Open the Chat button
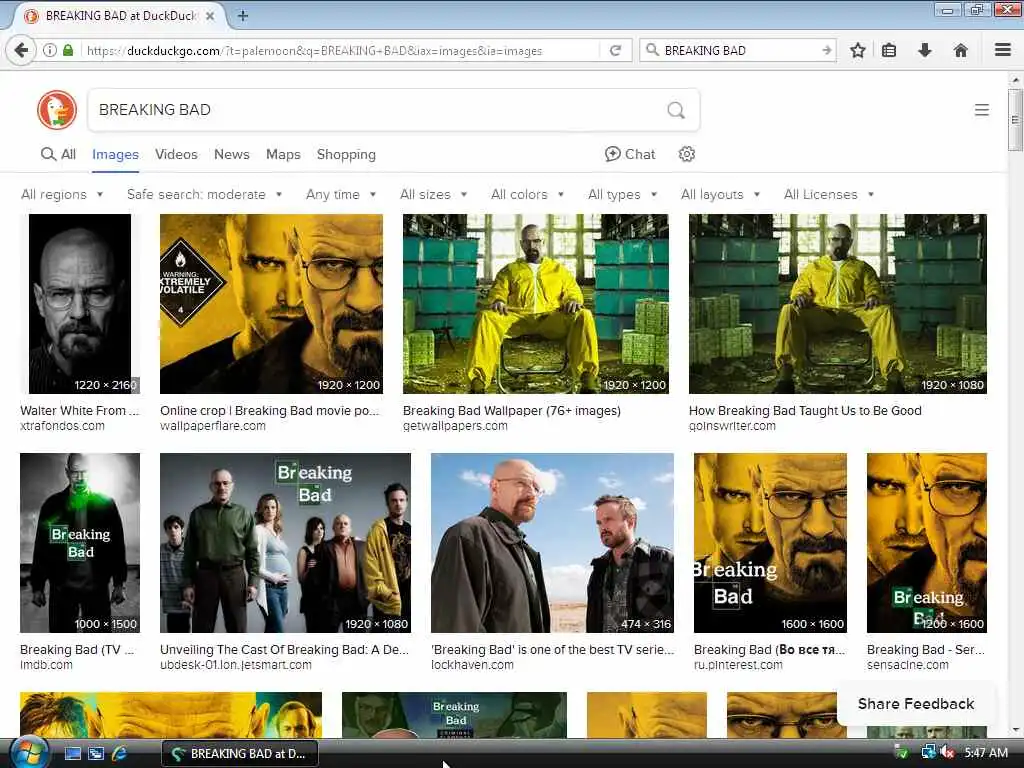The image size is (1024, 768). click(630, 154)
